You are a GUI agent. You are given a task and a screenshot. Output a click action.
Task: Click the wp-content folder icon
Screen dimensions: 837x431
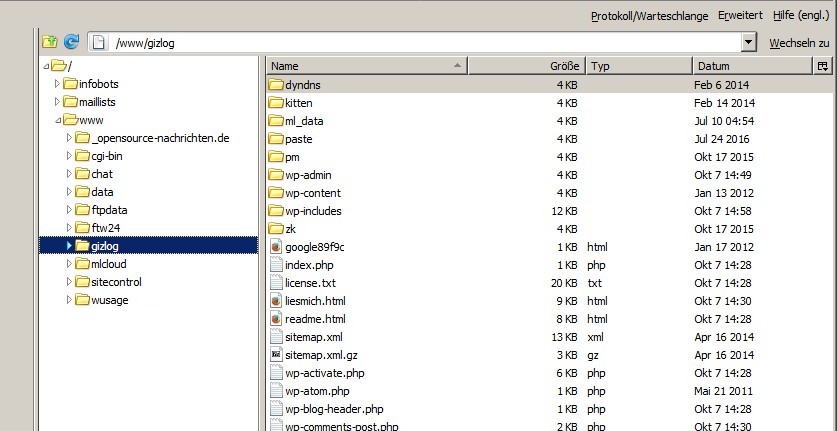coord(275,193)
